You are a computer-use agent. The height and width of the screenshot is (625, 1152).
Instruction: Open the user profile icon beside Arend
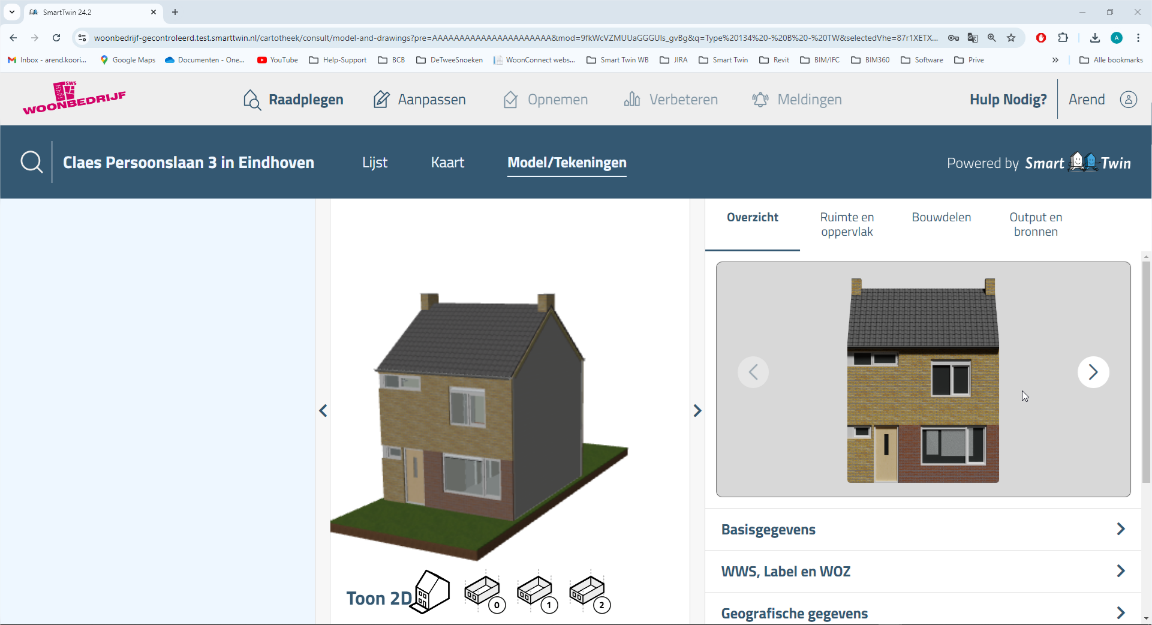click(1128, 99)
